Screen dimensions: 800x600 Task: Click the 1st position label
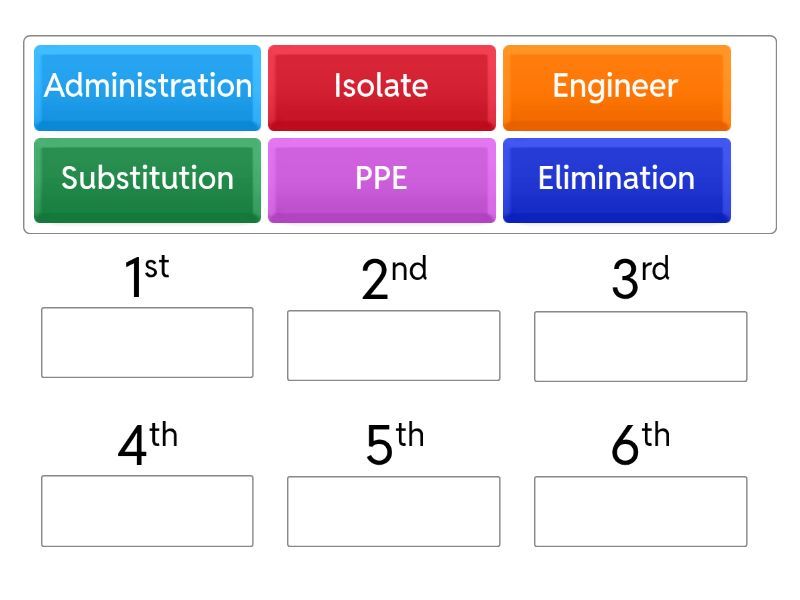(146, 278)
